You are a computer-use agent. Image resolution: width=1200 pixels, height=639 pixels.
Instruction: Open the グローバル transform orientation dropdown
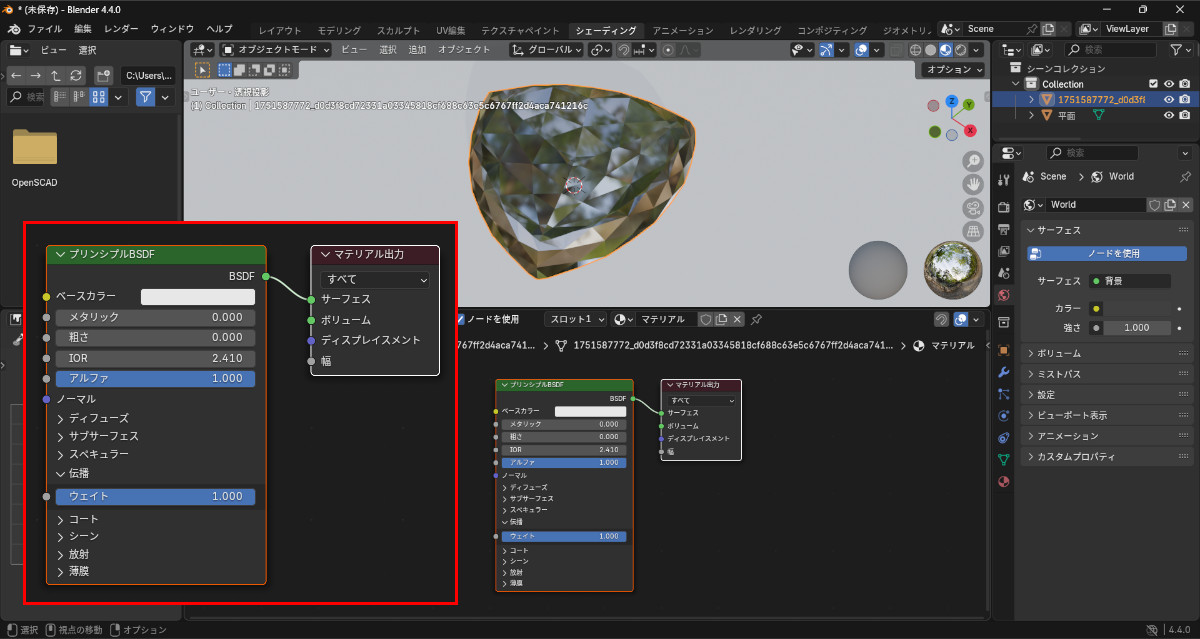[x=546, y=49]
